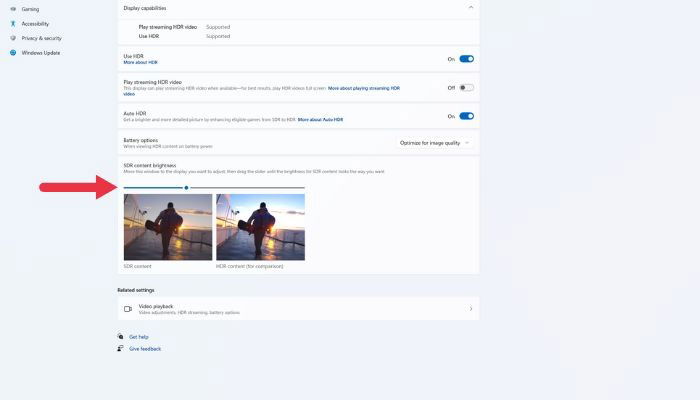700x400 pixels.
Task: Click the 'Related settings' heading
Action: [136, 290]
